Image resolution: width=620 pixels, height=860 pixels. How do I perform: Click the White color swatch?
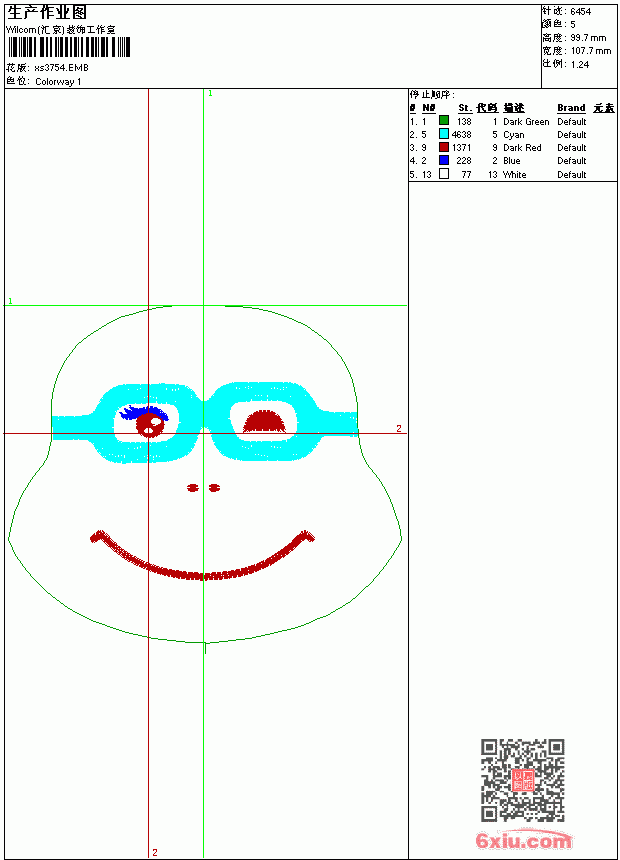(x=444, y=174)
